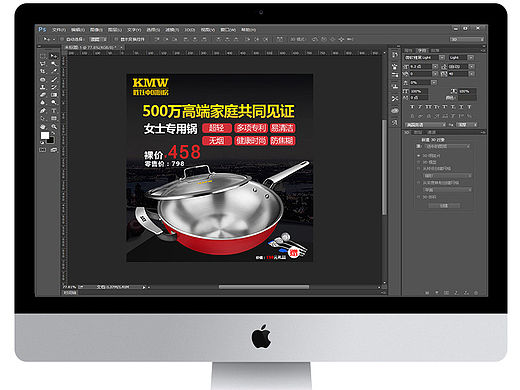Screen dimensions: 520x390
Task: Select the Rectangular Marquee tool
Action: point(43,56)
